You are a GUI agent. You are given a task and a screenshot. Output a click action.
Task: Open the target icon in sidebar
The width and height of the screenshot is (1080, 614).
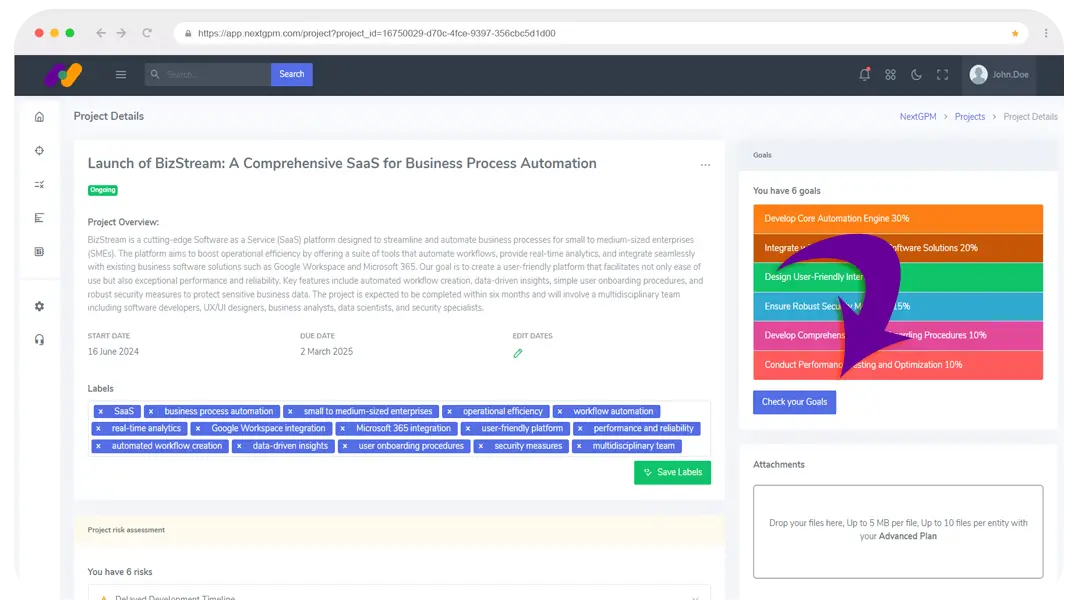click(x=39, y=151)
